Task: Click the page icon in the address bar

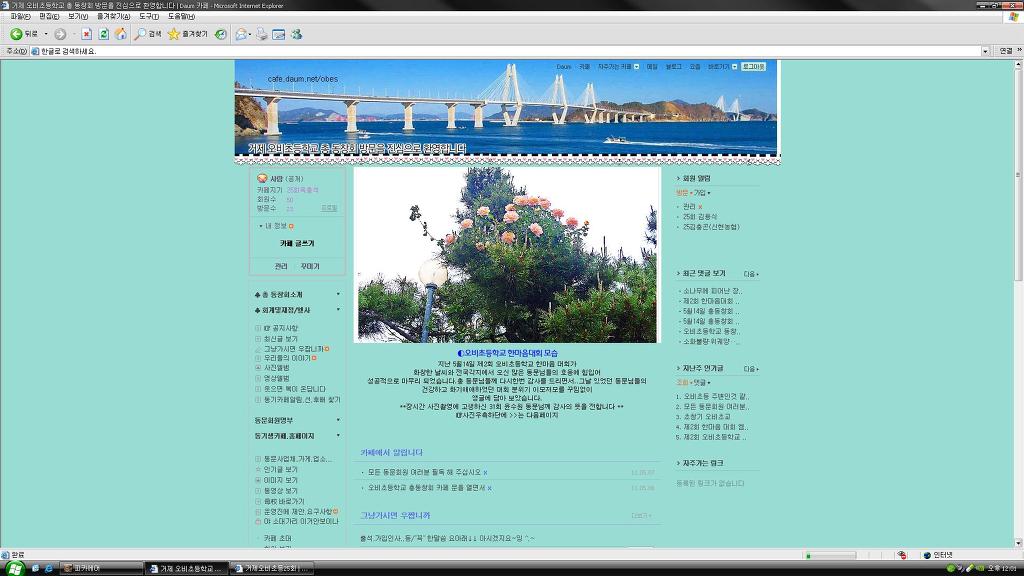Action: (x=35, y=51)
